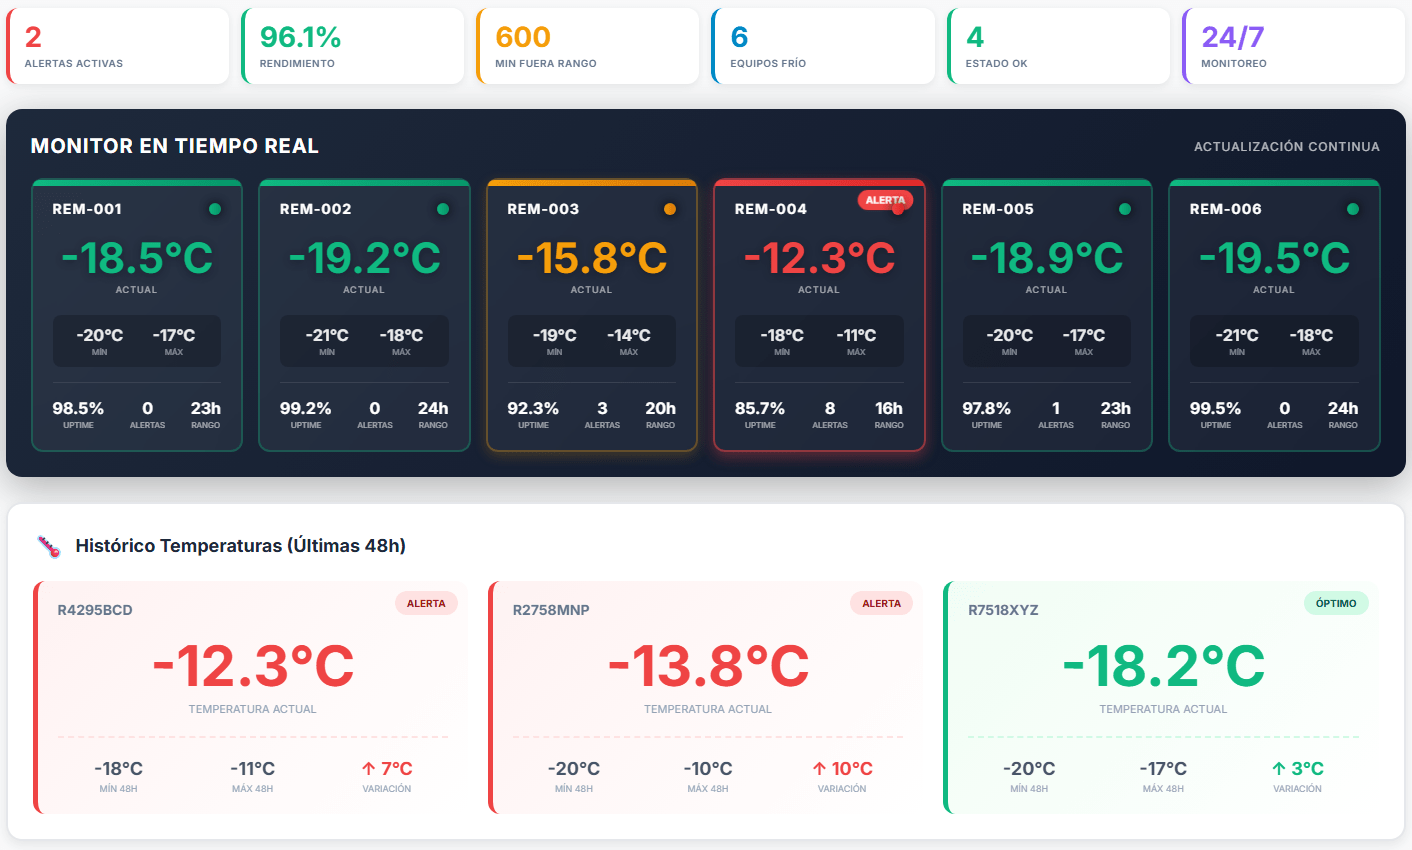This screenshot has height=850, width=1412.
Task: Click the ÓPTIMO badge on R7518XYZ card
Action: [x=1336, y=603]
